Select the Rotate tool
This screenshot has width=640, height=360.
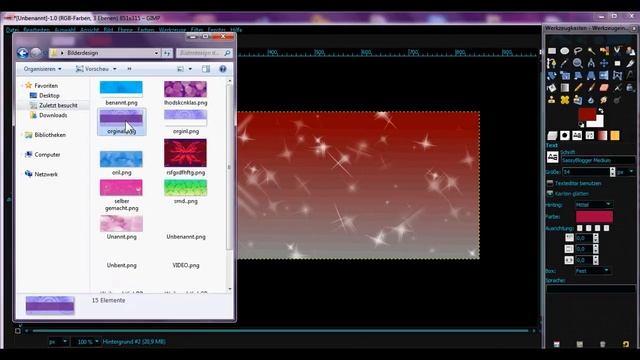[552, 76]
